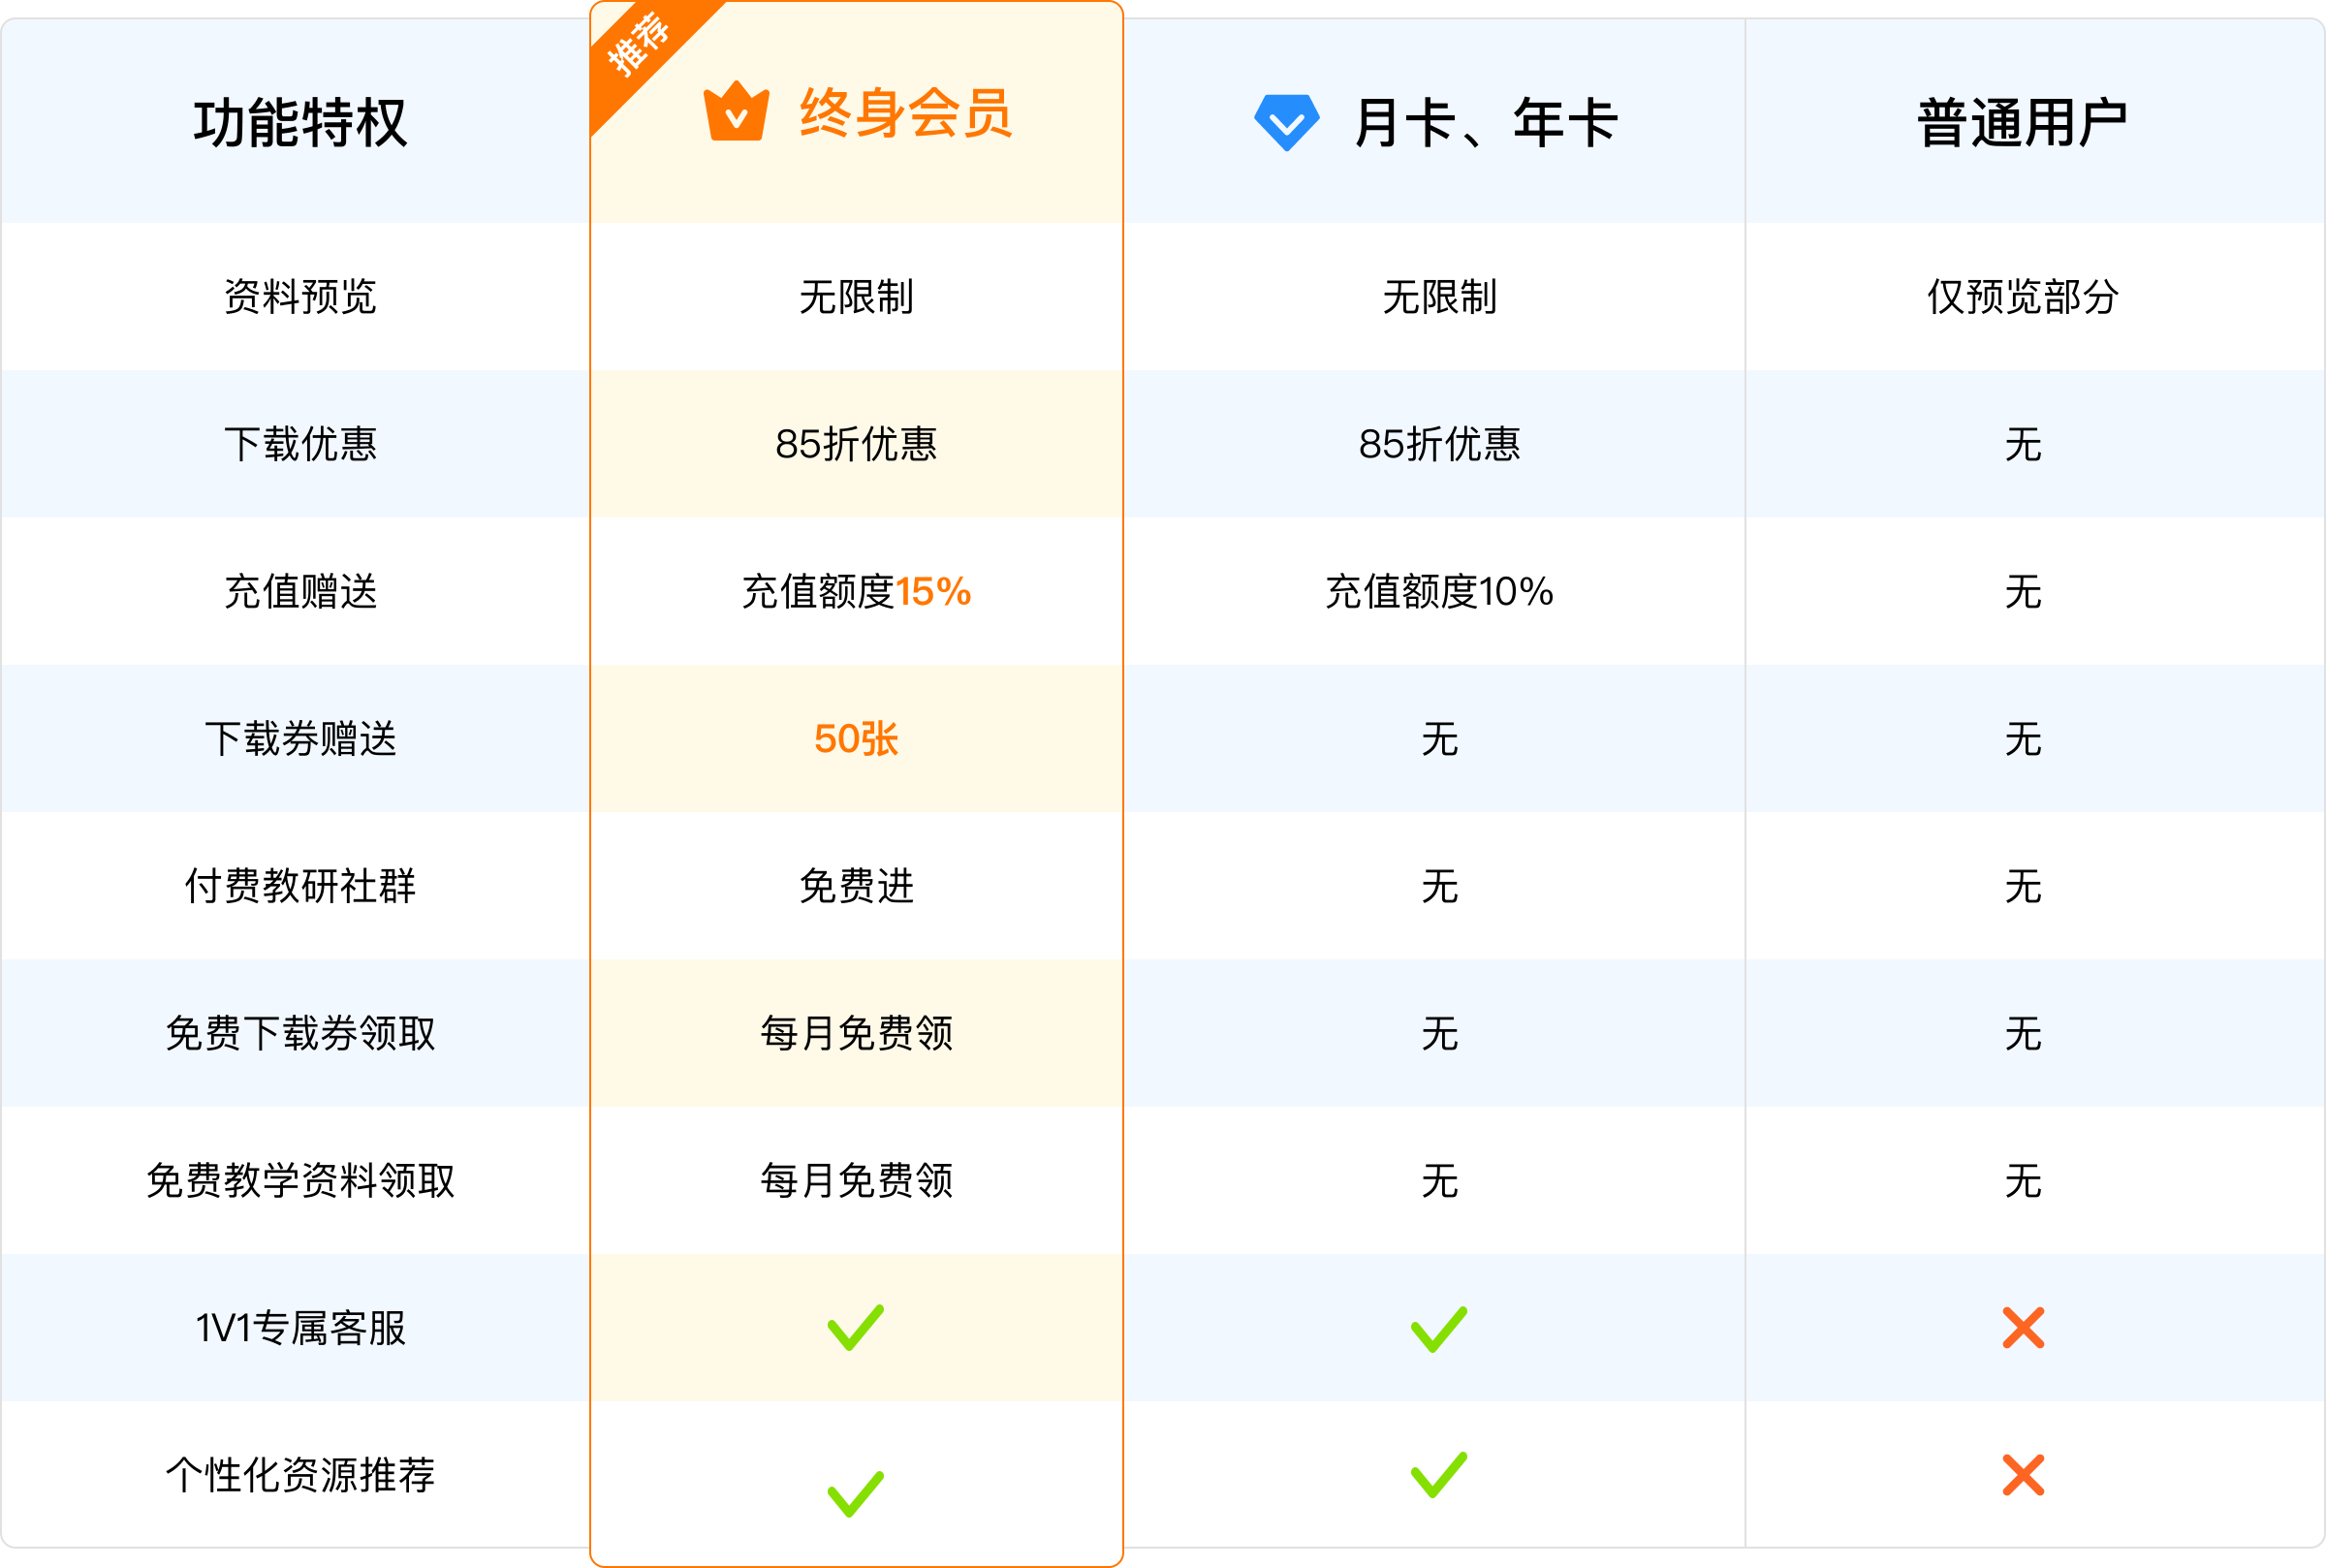
Task: Click the orange cross for 普通用户 个性化资源推荐
Action: coord(2023,1475)
